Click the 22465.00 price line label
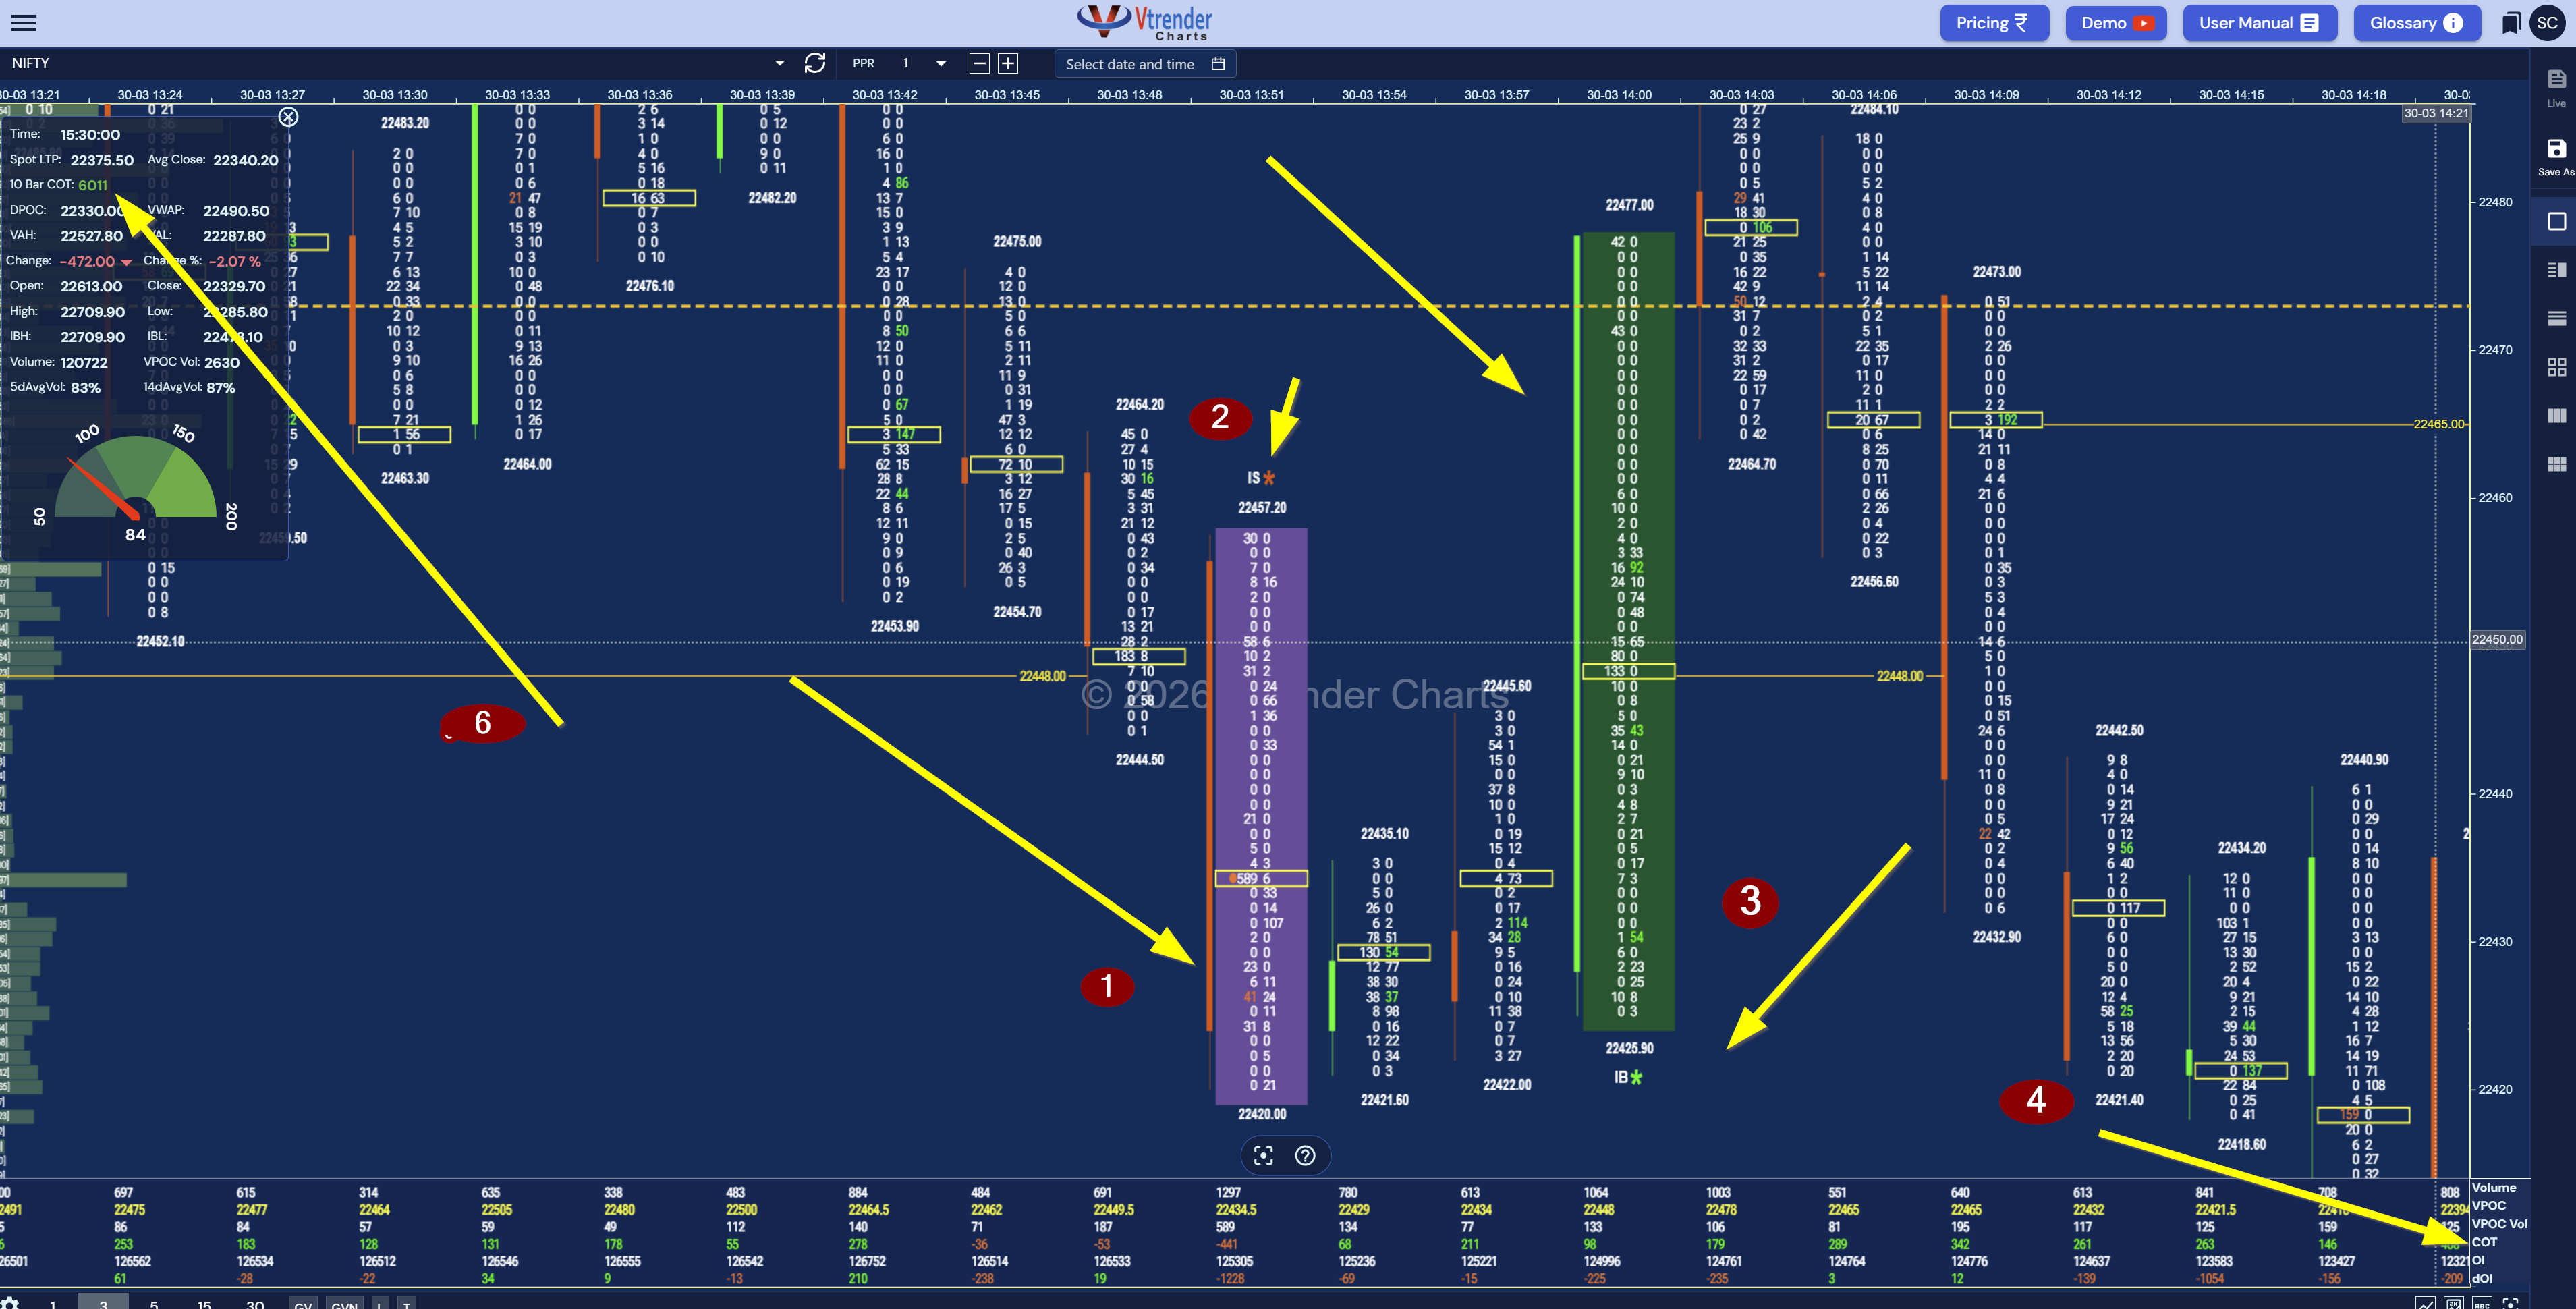2576x1309 pixels. 2439,424
